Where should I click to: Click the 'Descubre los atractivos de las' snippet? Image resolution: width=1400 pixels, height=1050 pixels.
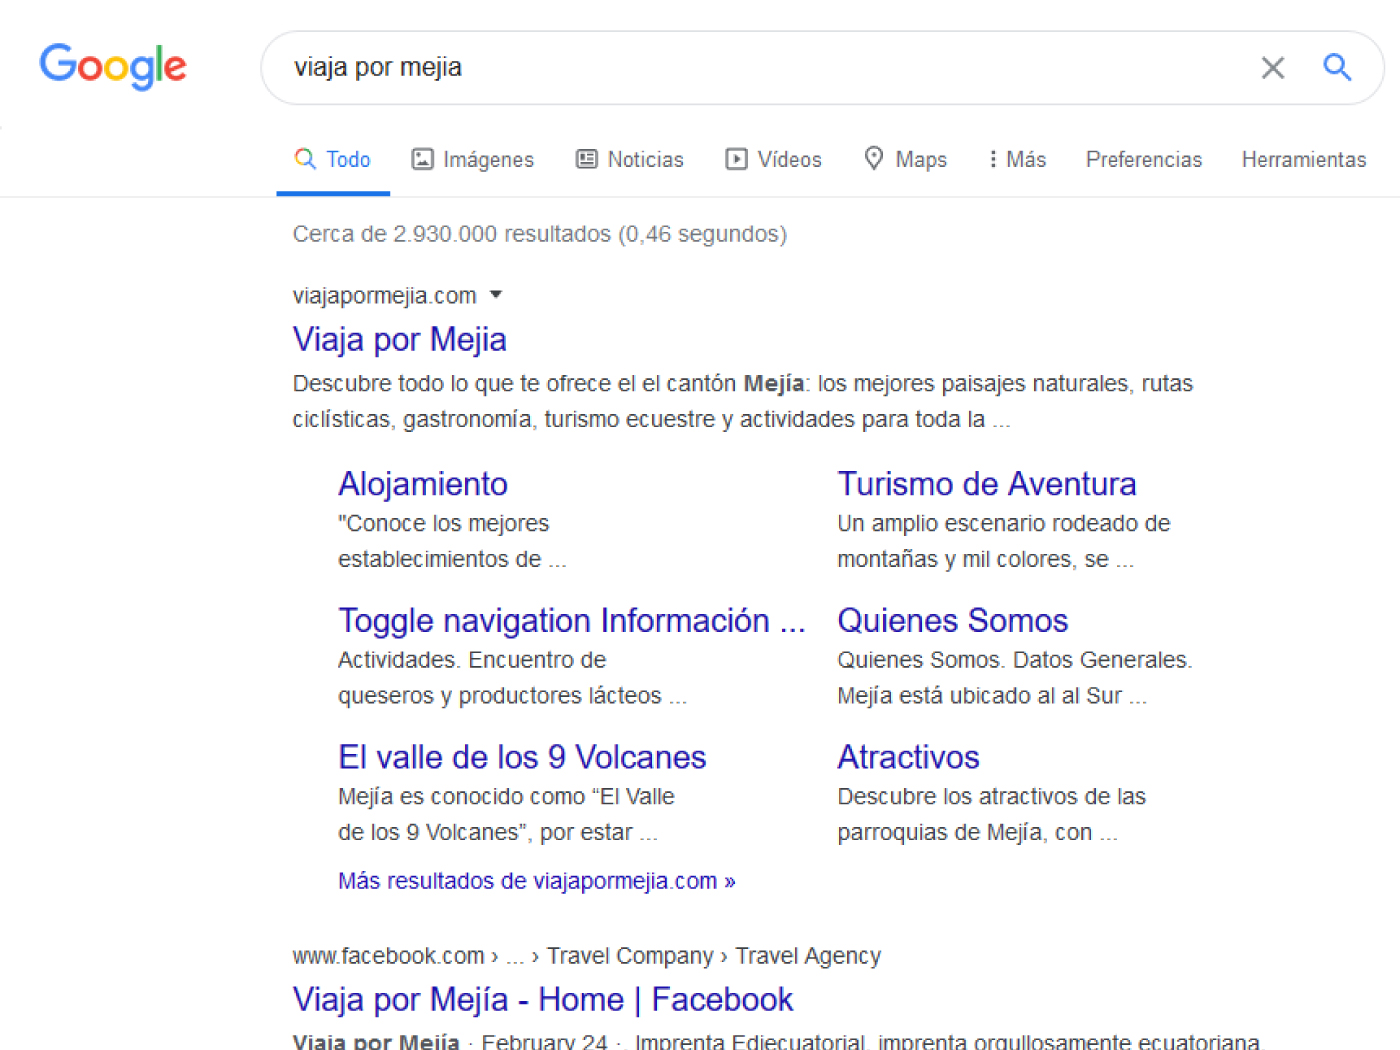click(x=992, y=814)
